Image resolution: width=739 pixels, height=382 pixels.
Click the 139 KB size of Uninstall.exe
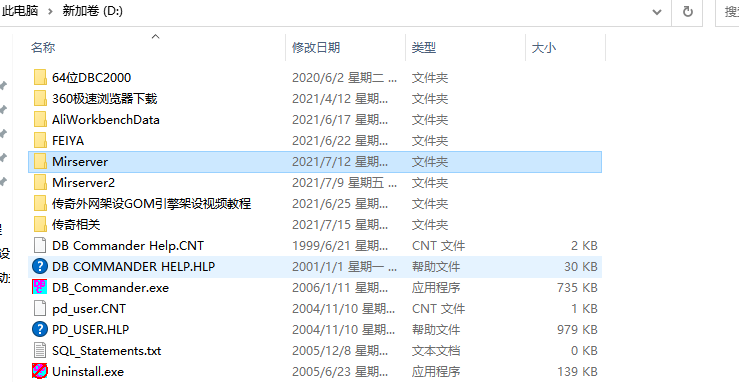click(x=577, y=371)
